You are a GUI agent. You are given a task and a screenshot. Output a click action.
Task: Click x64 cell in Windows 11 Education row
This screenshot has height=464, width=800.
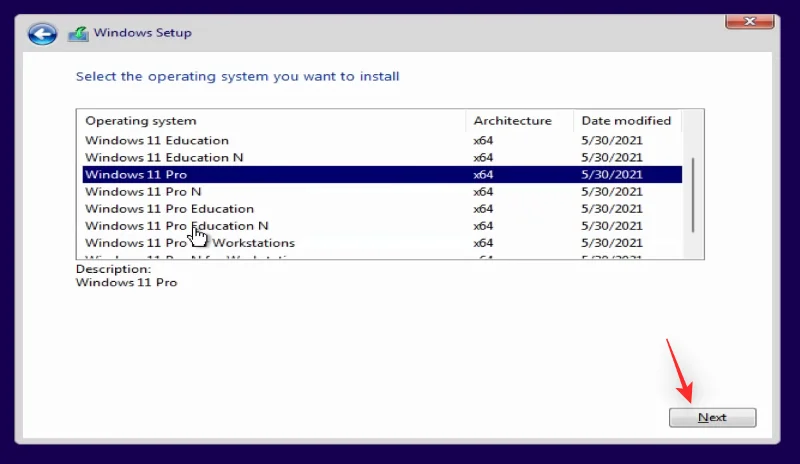tap(483, 140)
